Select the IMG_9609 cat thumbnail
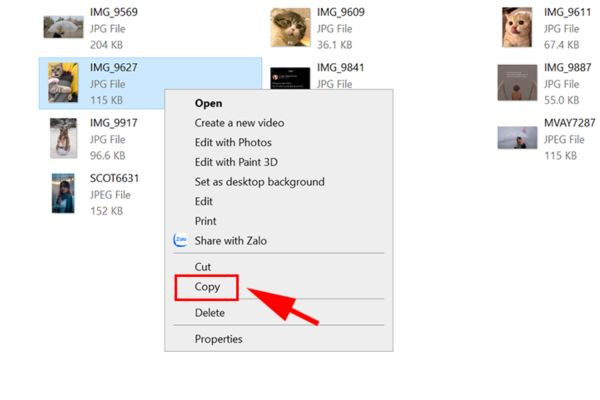This screenshot has height=400, width=600. [x=290, y=28]
